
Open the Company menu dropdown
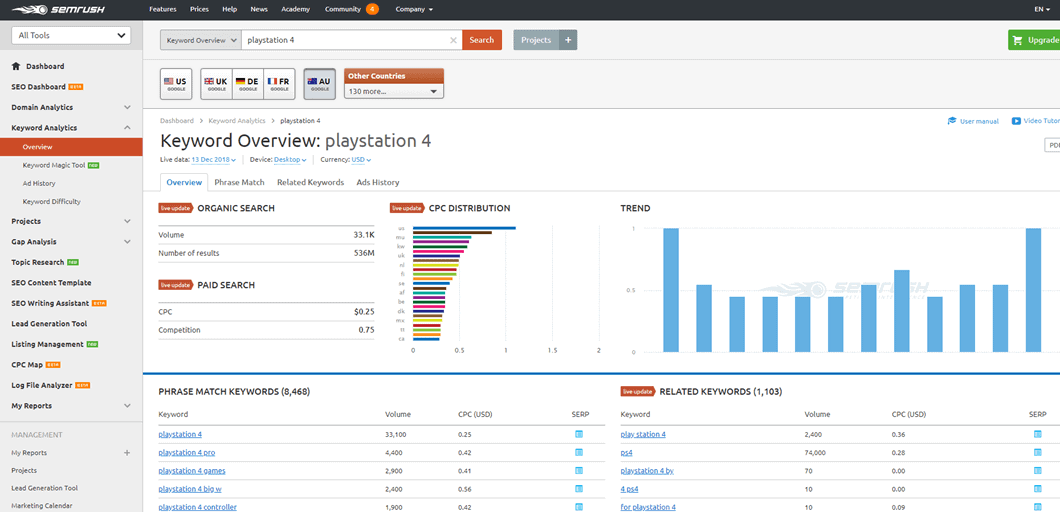pyautogui.click(x=414, y=9)
